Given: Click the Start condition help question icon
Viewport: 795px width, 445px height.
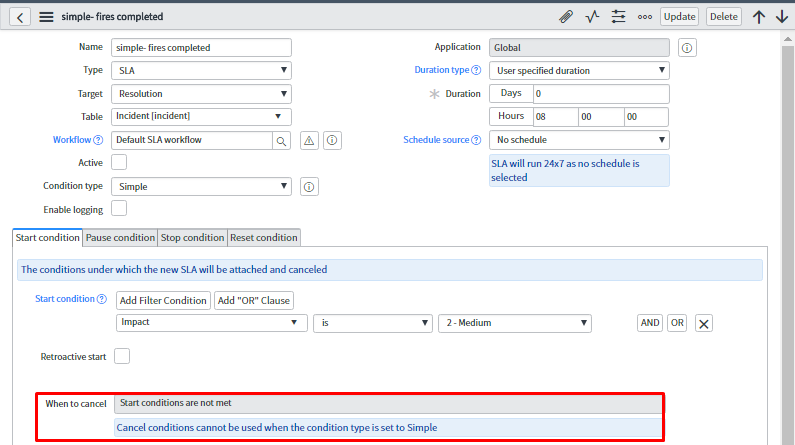Looking at the screenshot, I should [x=102, y=299].
